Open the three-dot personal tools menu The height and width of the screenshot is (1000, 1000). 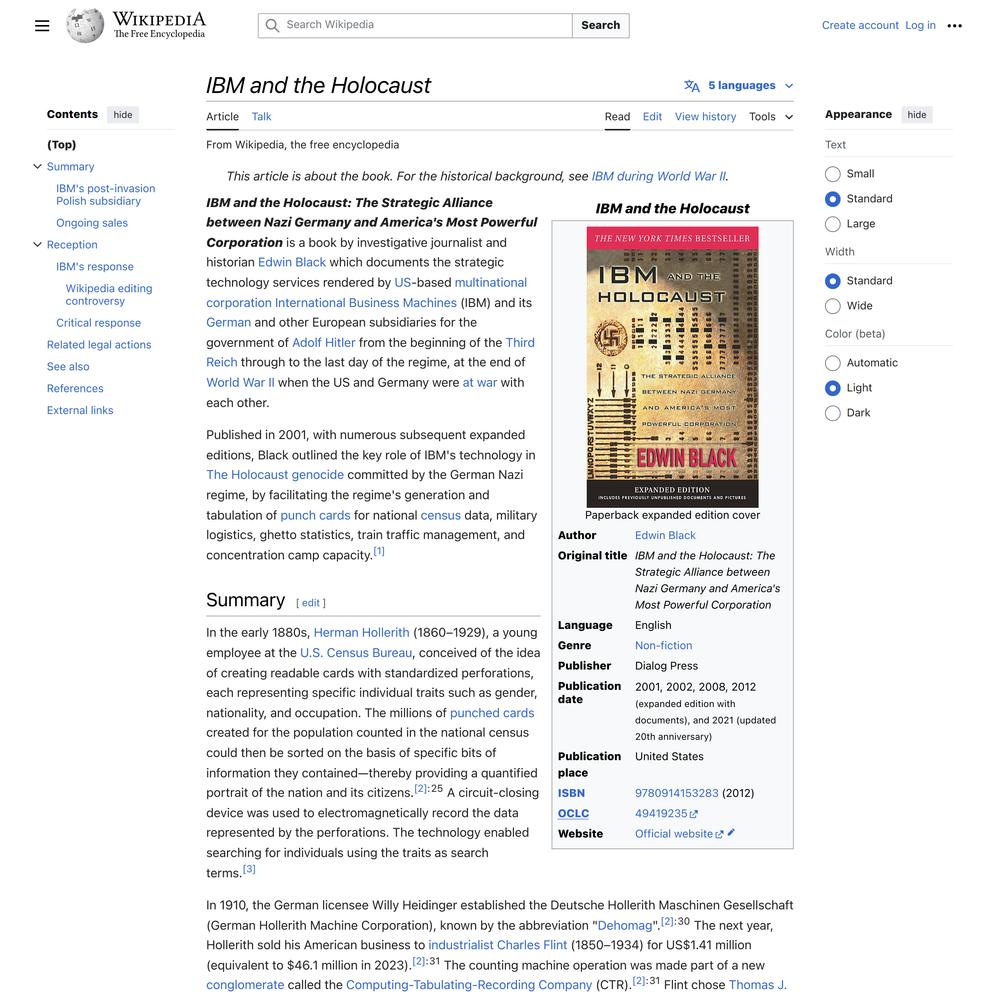(954, 26)
